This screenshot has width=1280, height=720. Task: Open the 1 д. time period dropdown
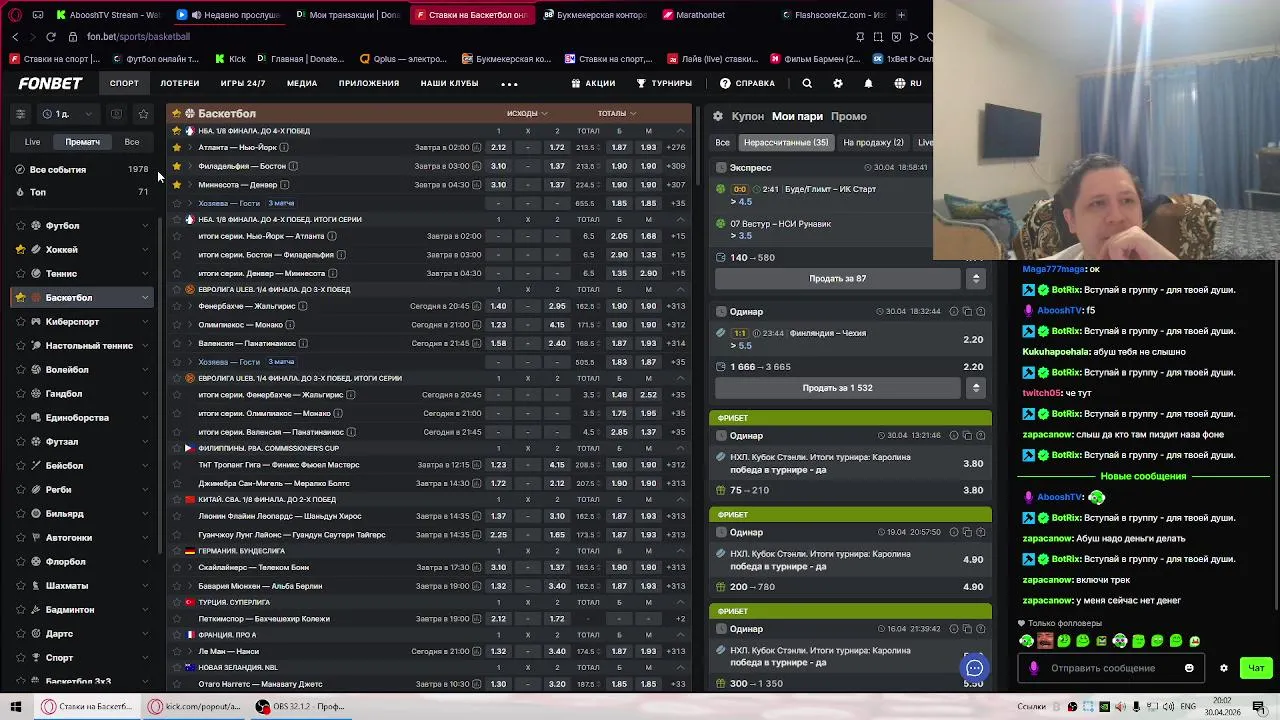point(67,114)
